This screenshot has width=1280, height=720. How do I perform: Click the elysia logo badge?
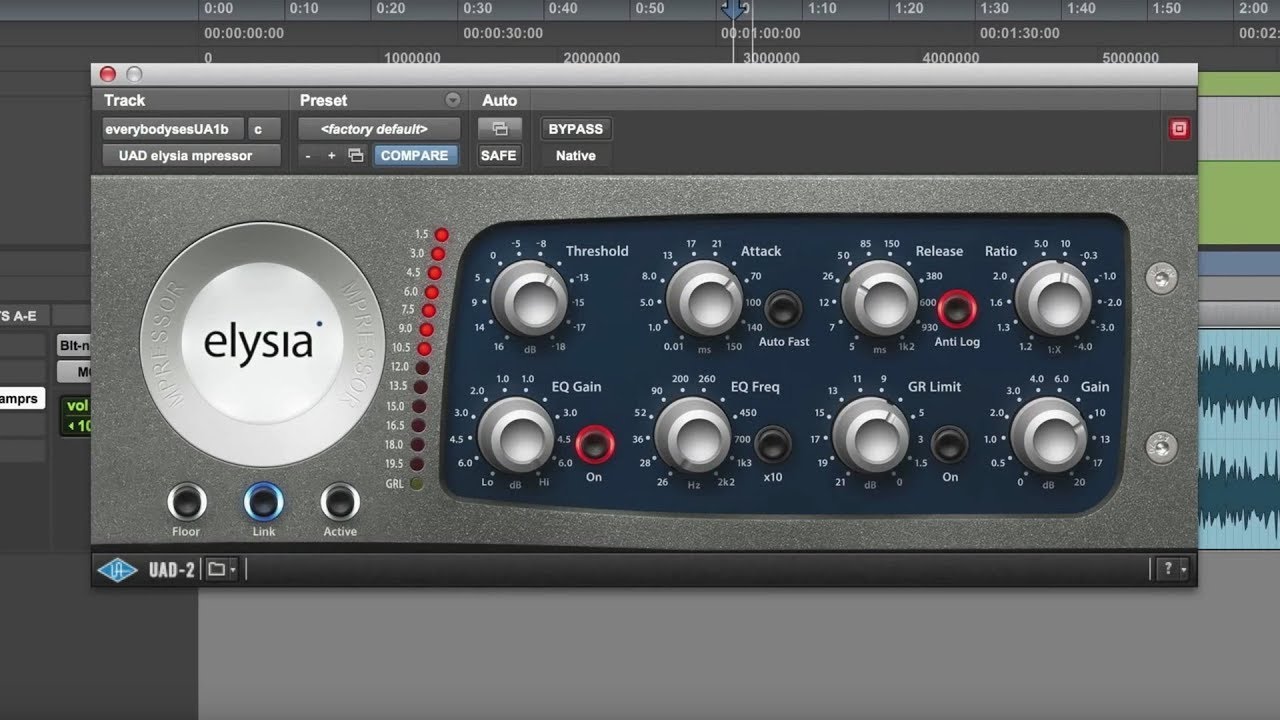pyautogui.click(x=263, y=343)
